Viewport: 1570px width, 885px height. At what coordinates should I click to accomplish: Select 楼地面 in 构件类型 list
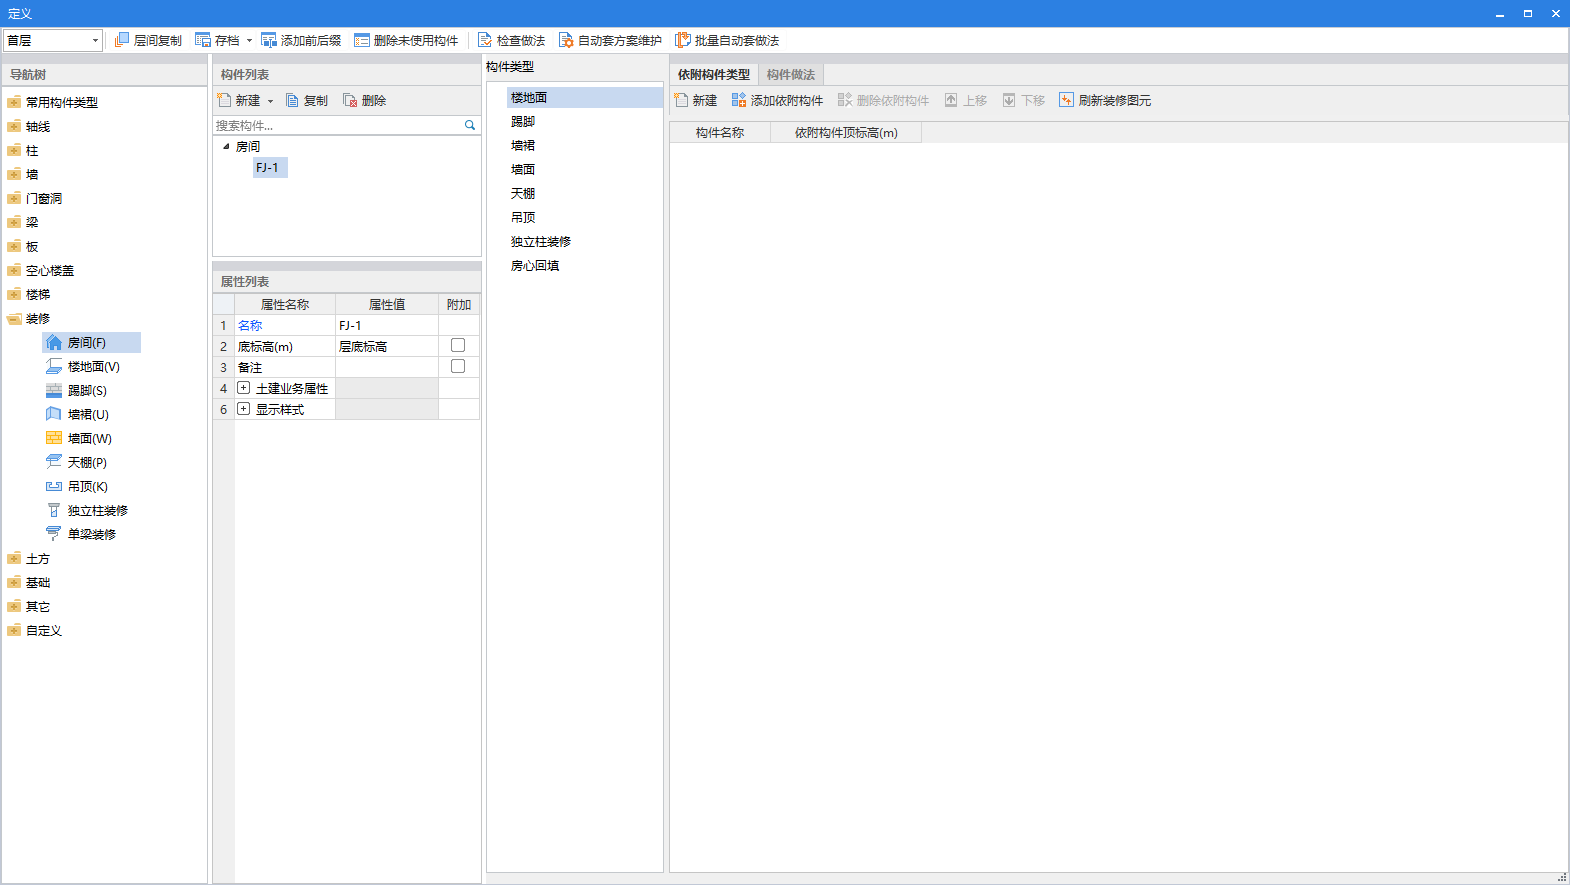(584, 98)
